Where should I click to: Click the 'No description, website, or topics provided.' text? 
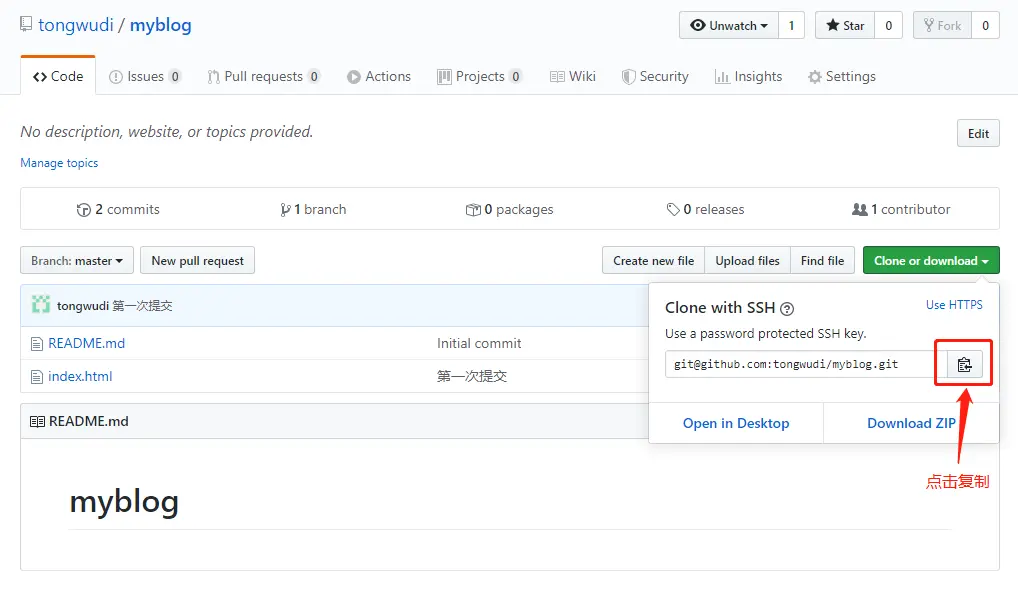coord(167,132)
